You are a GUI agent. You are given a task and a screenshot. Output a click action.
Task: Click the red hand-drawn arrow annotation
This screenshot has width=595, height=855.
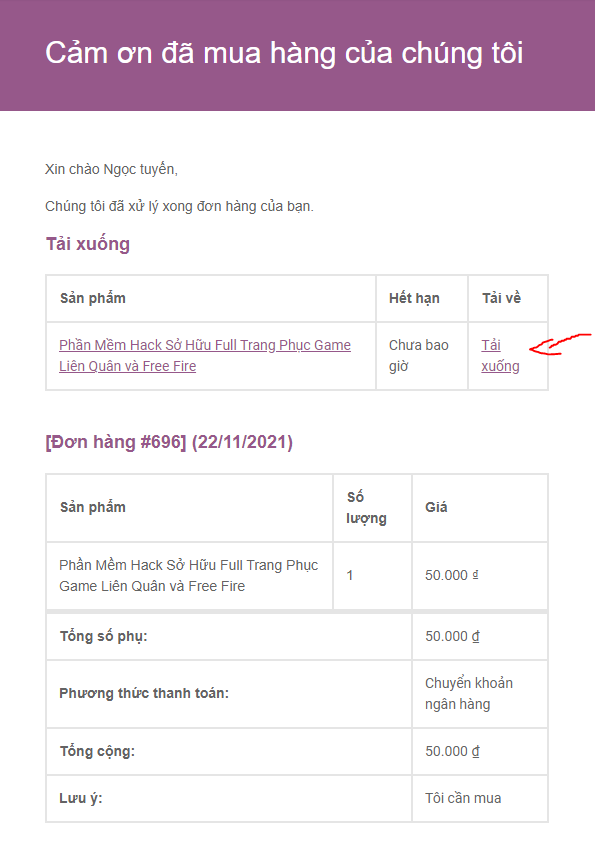pyautogui.click(x=560, y=345)
